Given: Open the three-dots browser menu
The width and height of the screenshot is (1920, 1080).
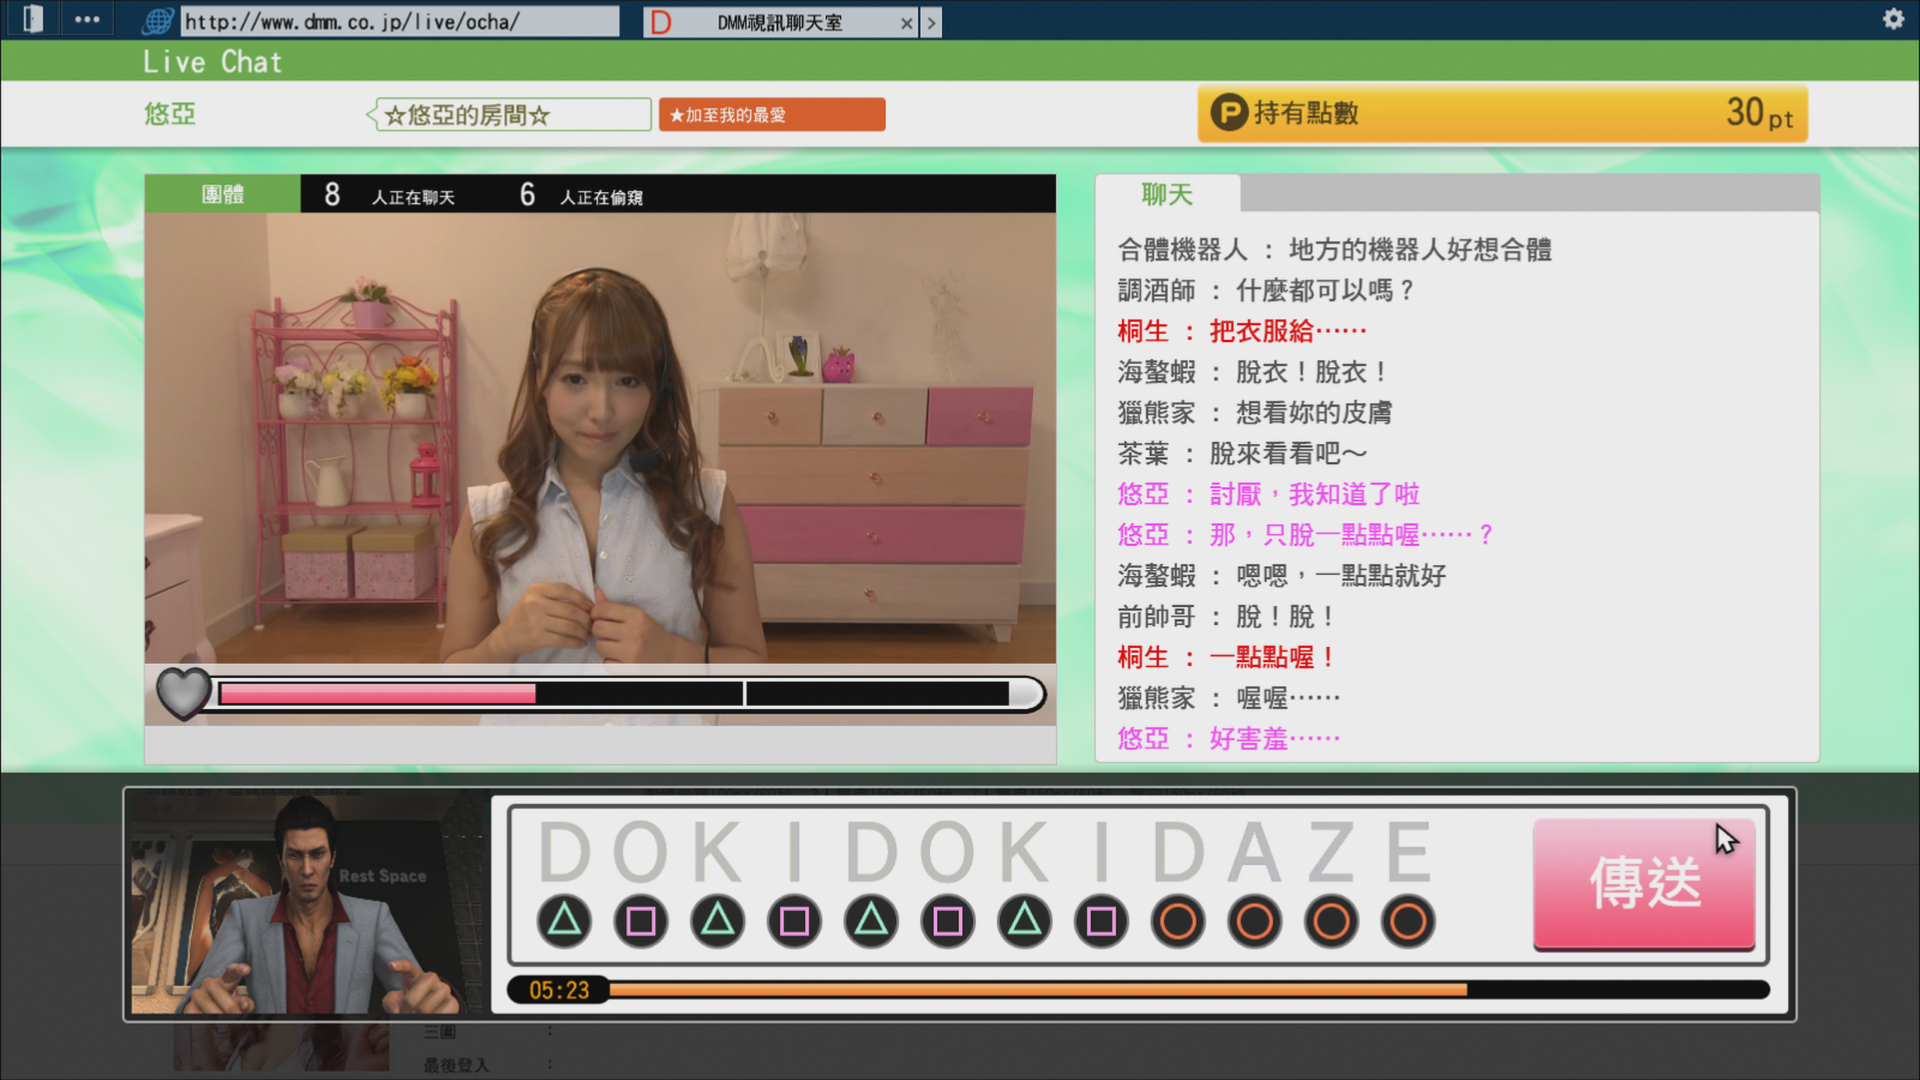Looking at the screenshot, I should click(87, 19).
